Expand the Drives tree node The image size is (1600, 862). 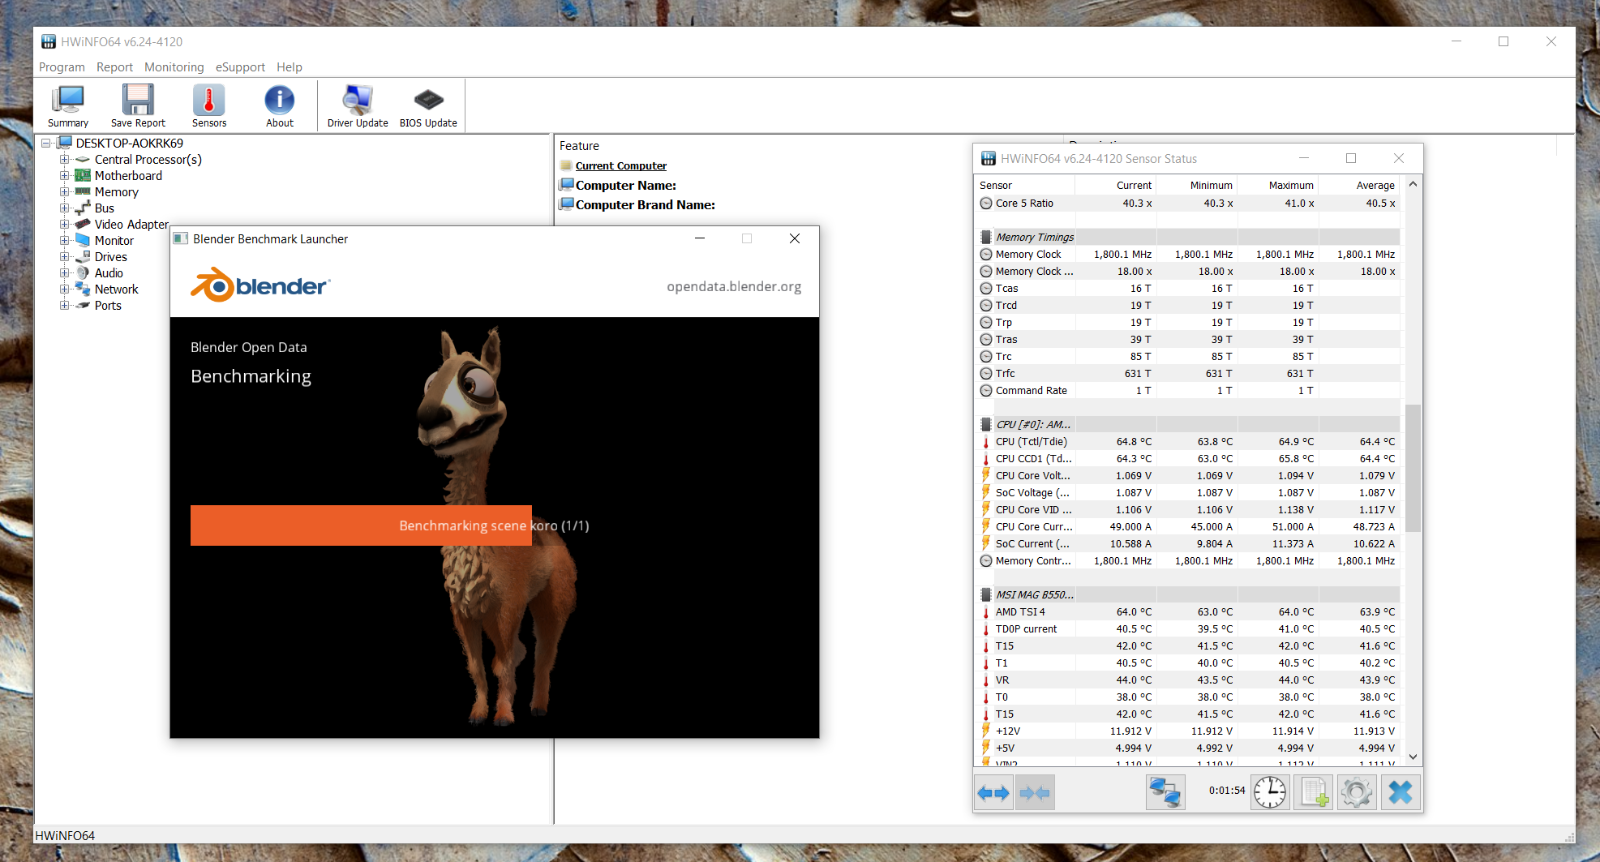pos(64,257)
